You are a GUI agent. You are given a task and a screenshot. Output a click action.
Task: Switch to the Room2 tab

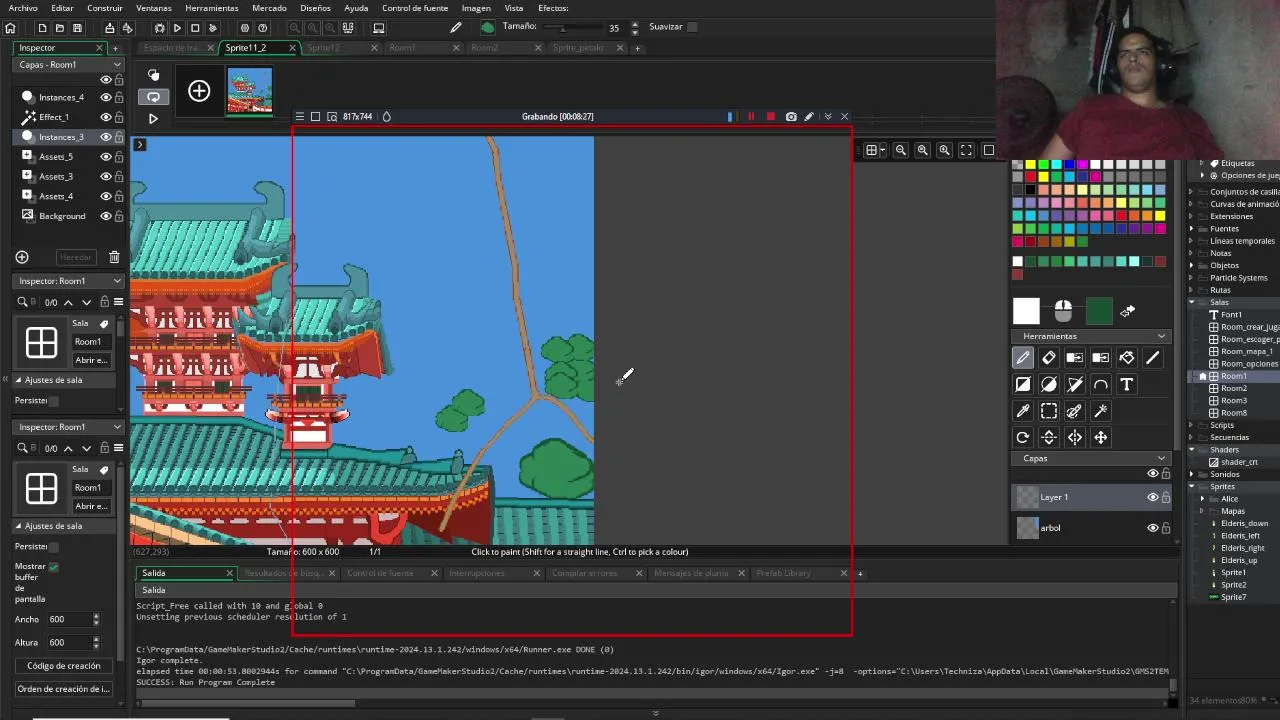coord(484,48)
